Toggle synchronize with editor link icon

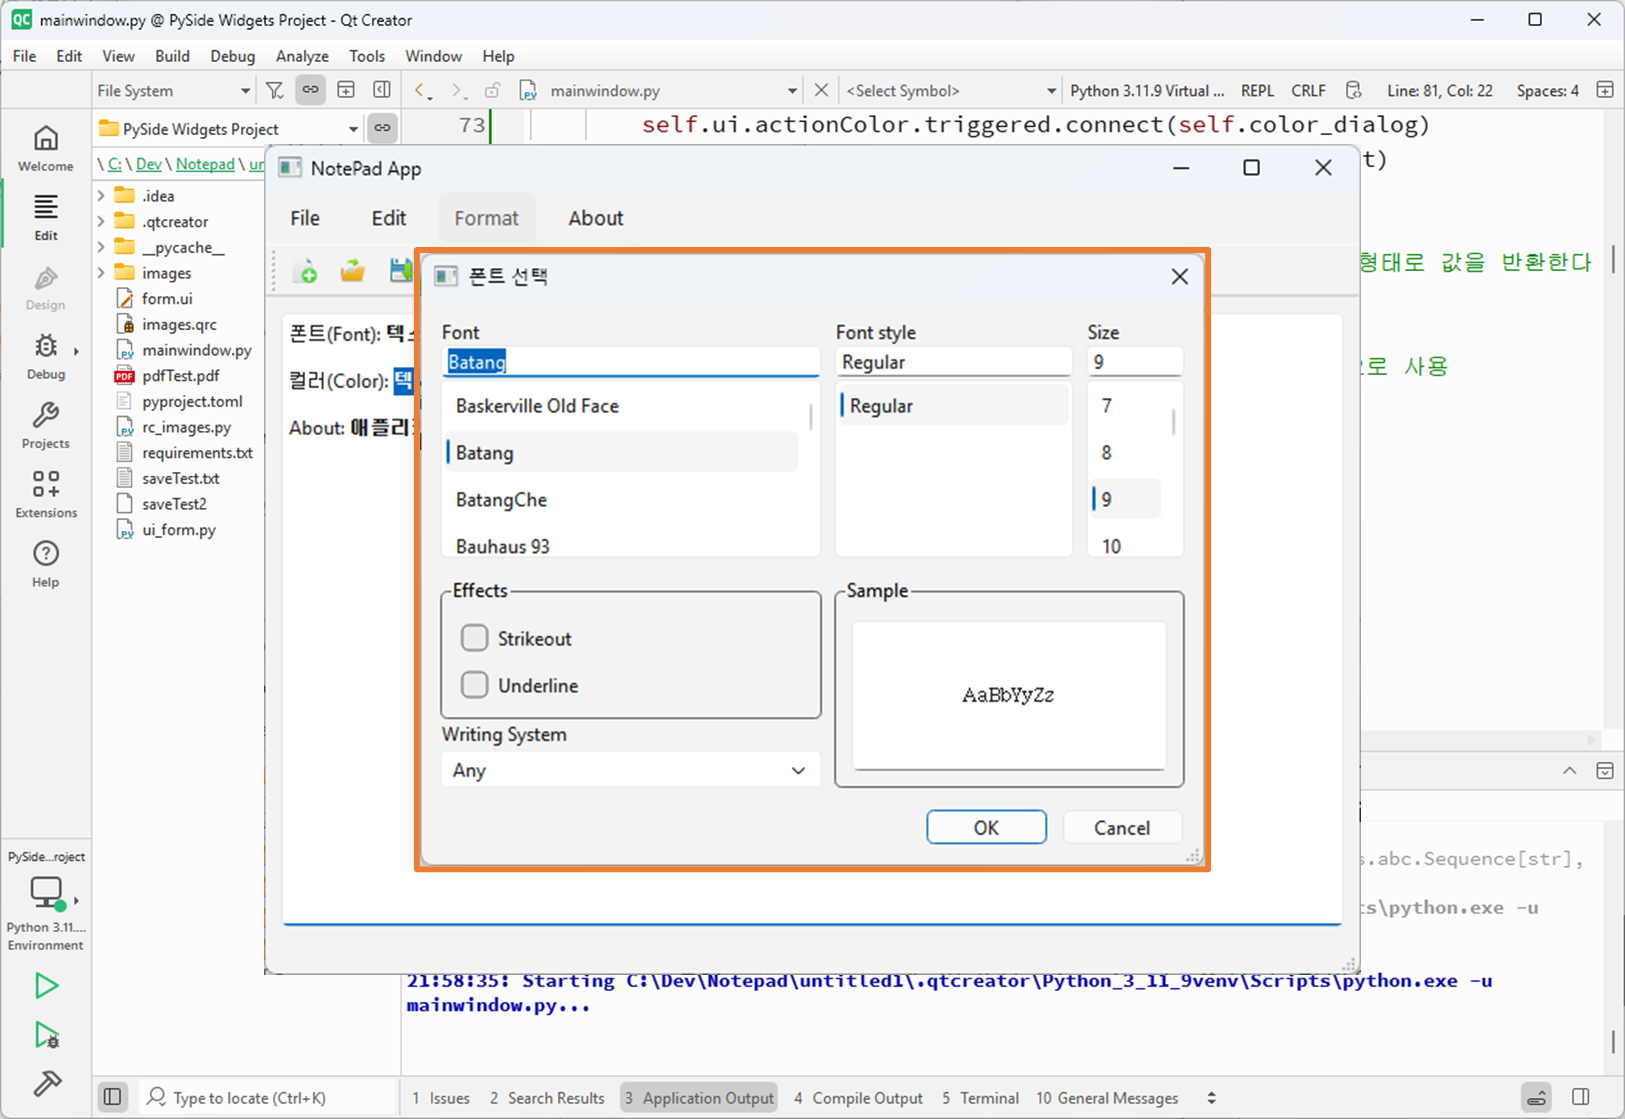pos(311,90)
